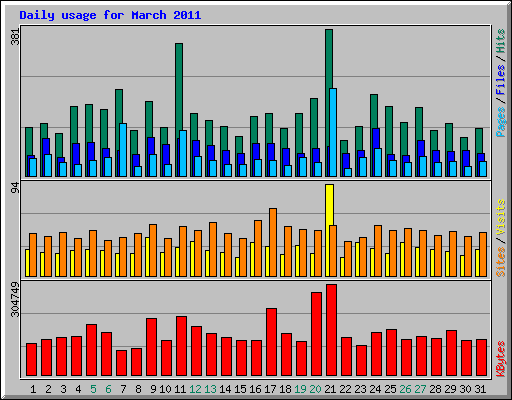Click the 94 axis label
This screenshot has width=512, height=400.
click(x=15, y=188)
